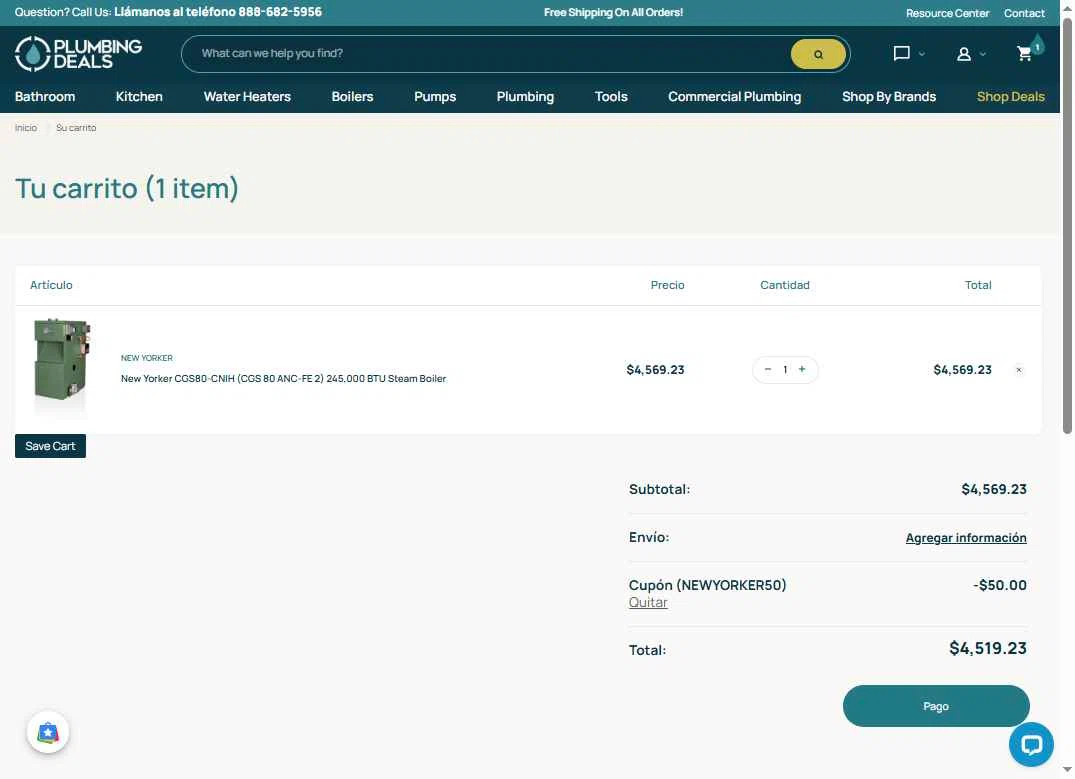Open the Plumbing menu
This screenshot has width=1075, height=779.
(x=525, y=97)
